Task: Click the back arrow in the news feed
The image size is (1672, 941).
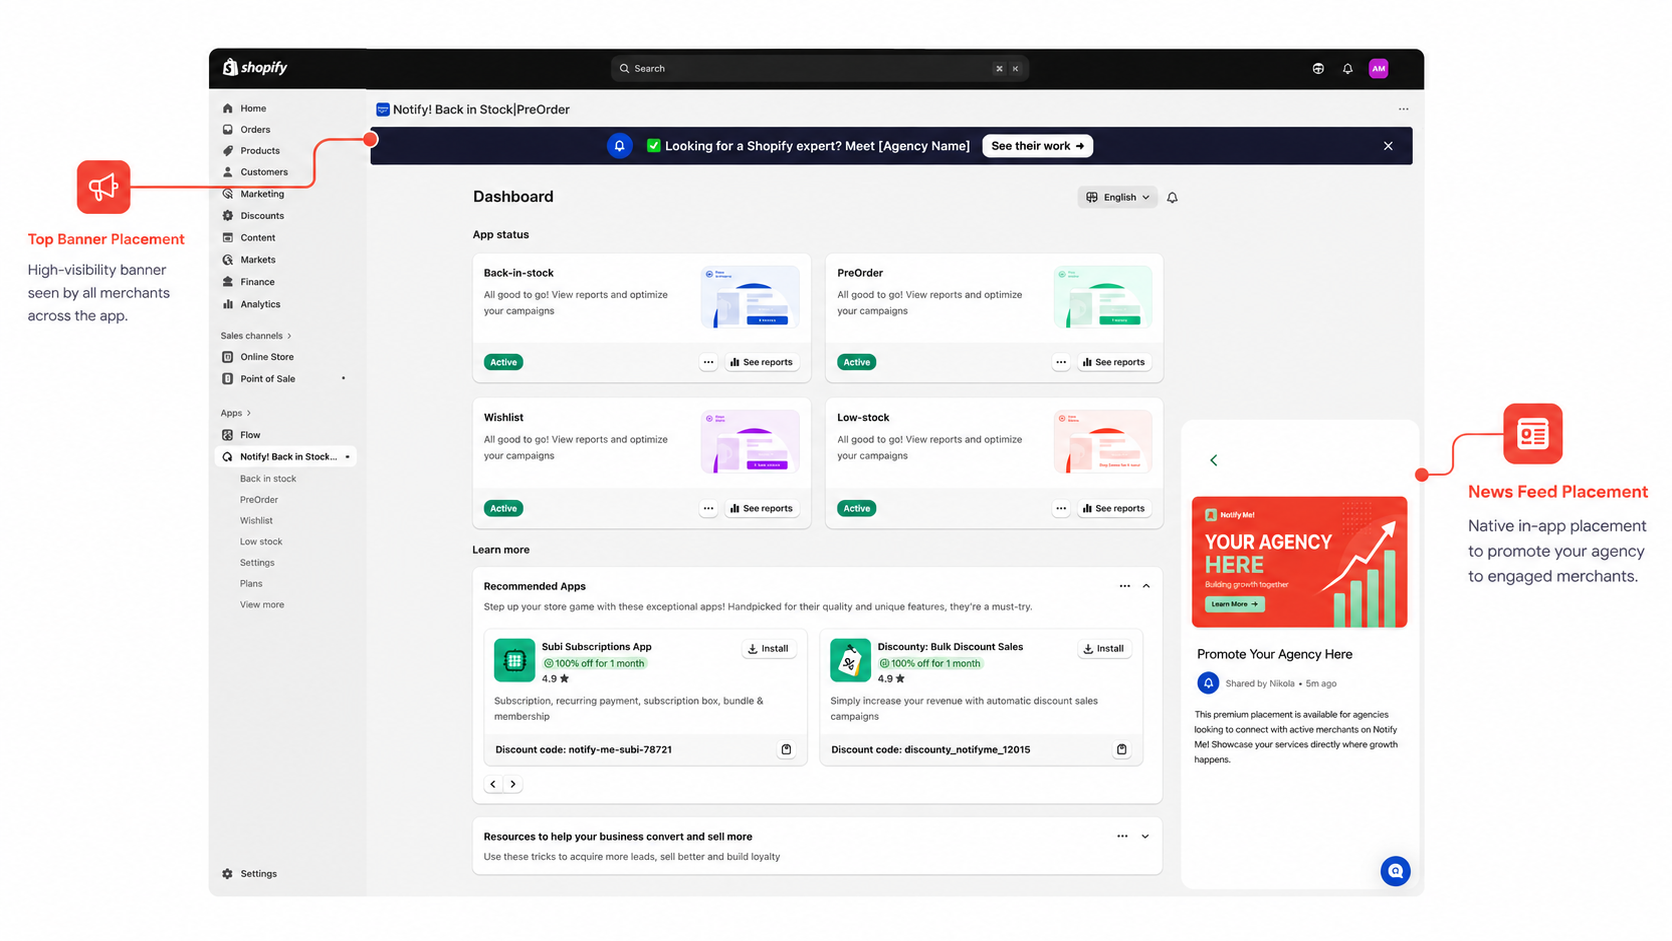Action: point(1214,461)
